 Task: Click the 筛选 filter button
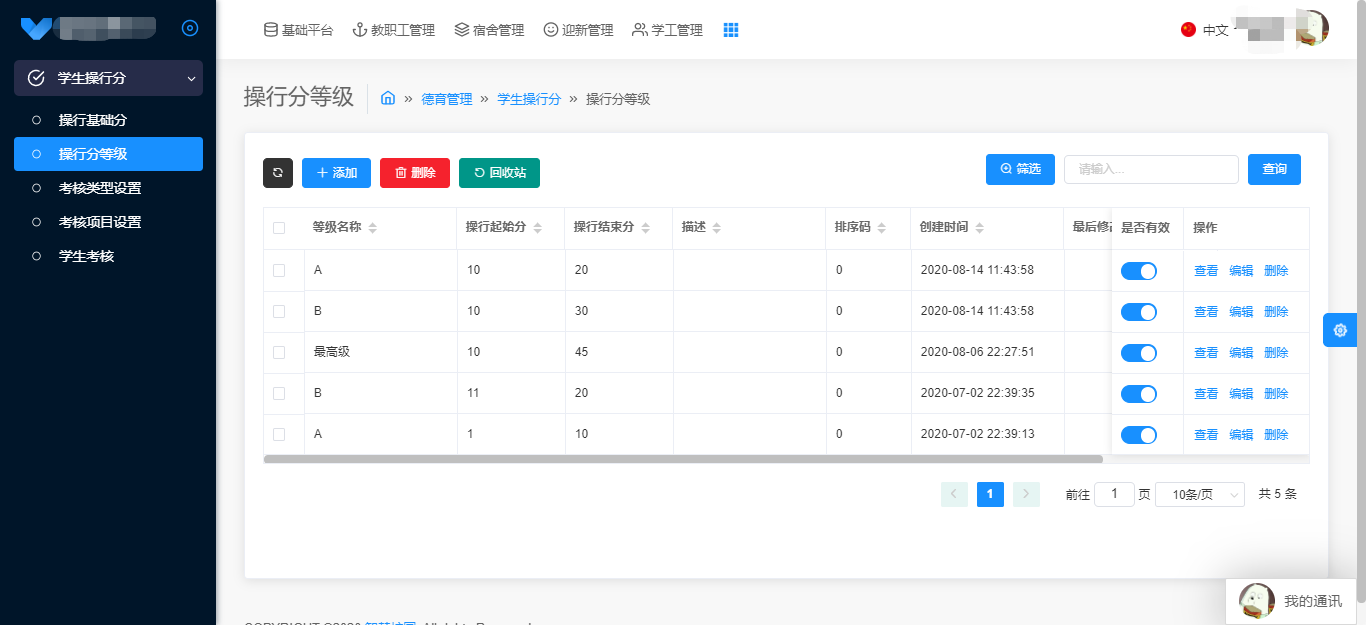(x=1020, y=169)
